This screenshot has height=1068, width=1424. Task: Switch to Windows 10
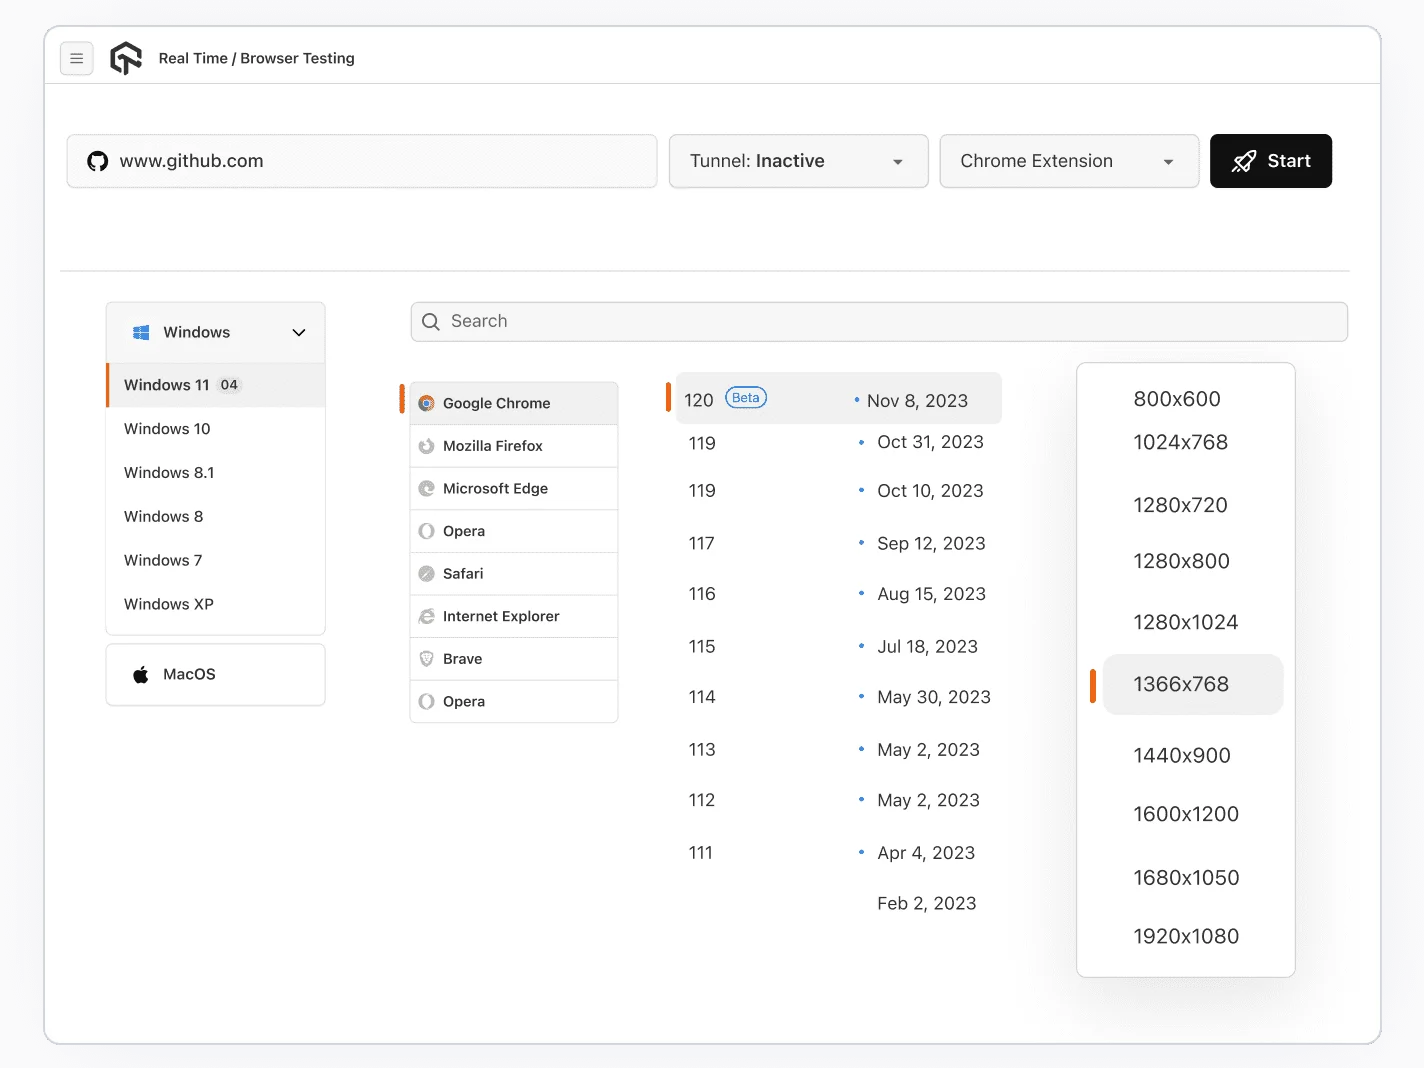click(166, 428)
